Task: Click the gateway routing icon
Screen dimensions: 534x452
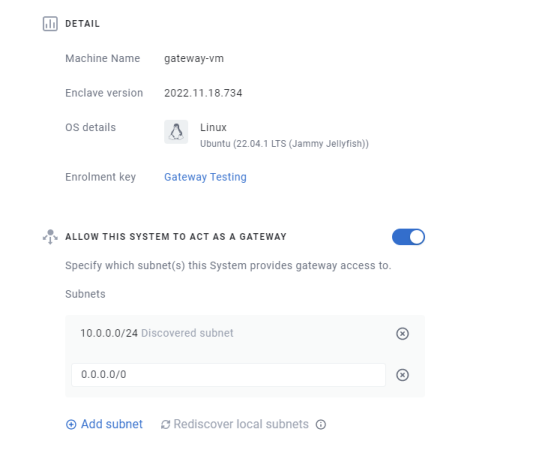Action: click(50, 237)
